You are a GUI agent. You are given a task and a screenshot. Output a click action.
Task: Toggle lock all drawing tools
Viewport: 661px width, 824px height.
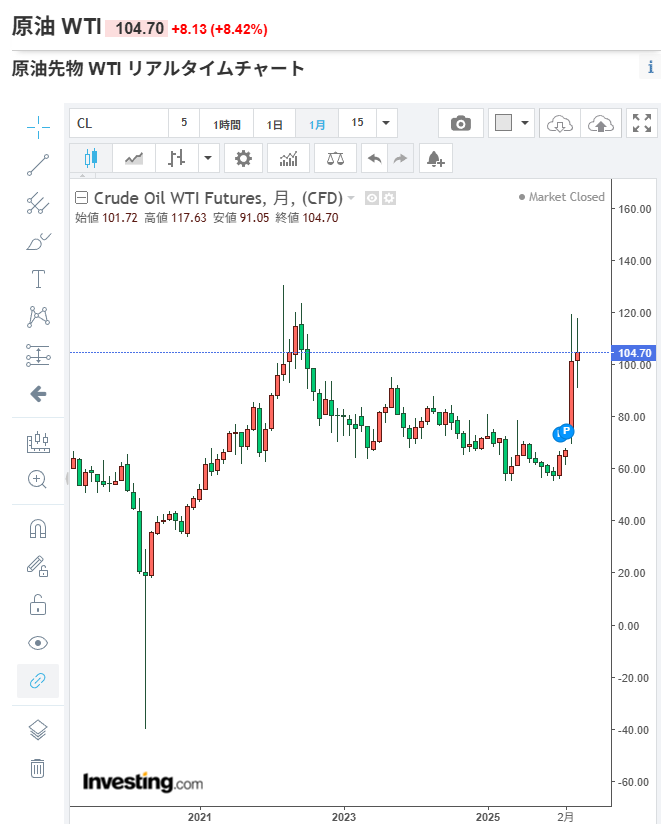point(38,605)
